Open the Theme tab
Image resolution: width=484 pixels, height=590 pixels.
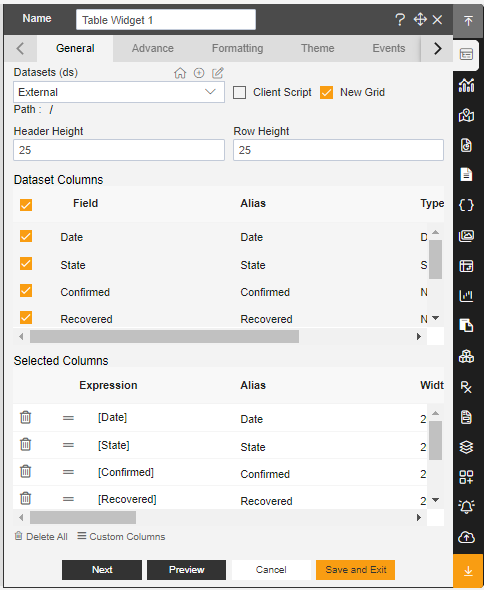point(317,48)
